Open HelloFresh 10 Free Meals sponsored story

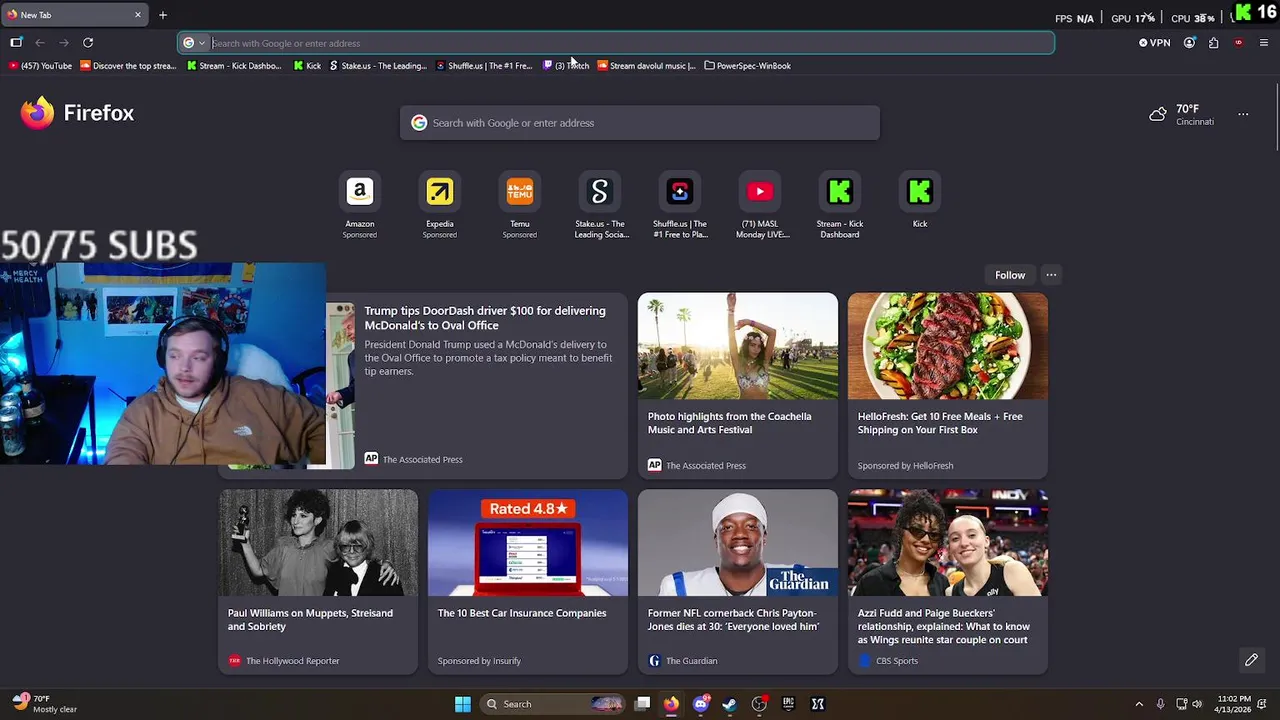(x=940, y=423)
